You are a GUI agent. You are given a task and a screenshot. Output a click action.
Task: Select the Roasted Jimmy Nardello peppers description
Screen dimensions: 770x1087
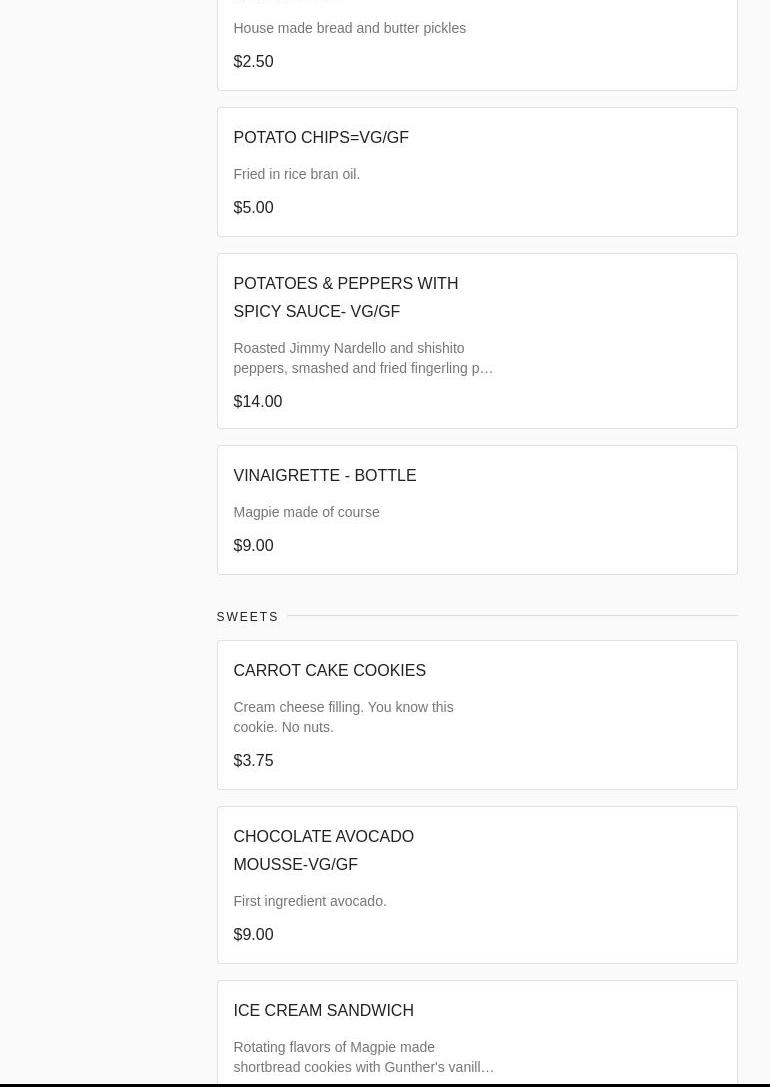pos(362,358)
